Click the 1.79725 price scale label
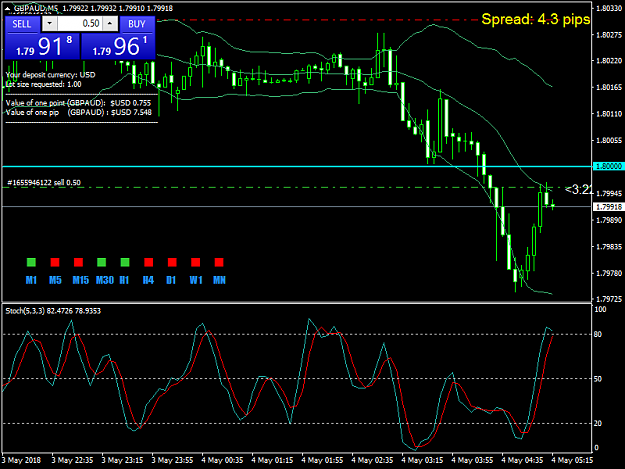Image resolution: width=625 pixels, height=469 pixels. (x=609, y=299)
